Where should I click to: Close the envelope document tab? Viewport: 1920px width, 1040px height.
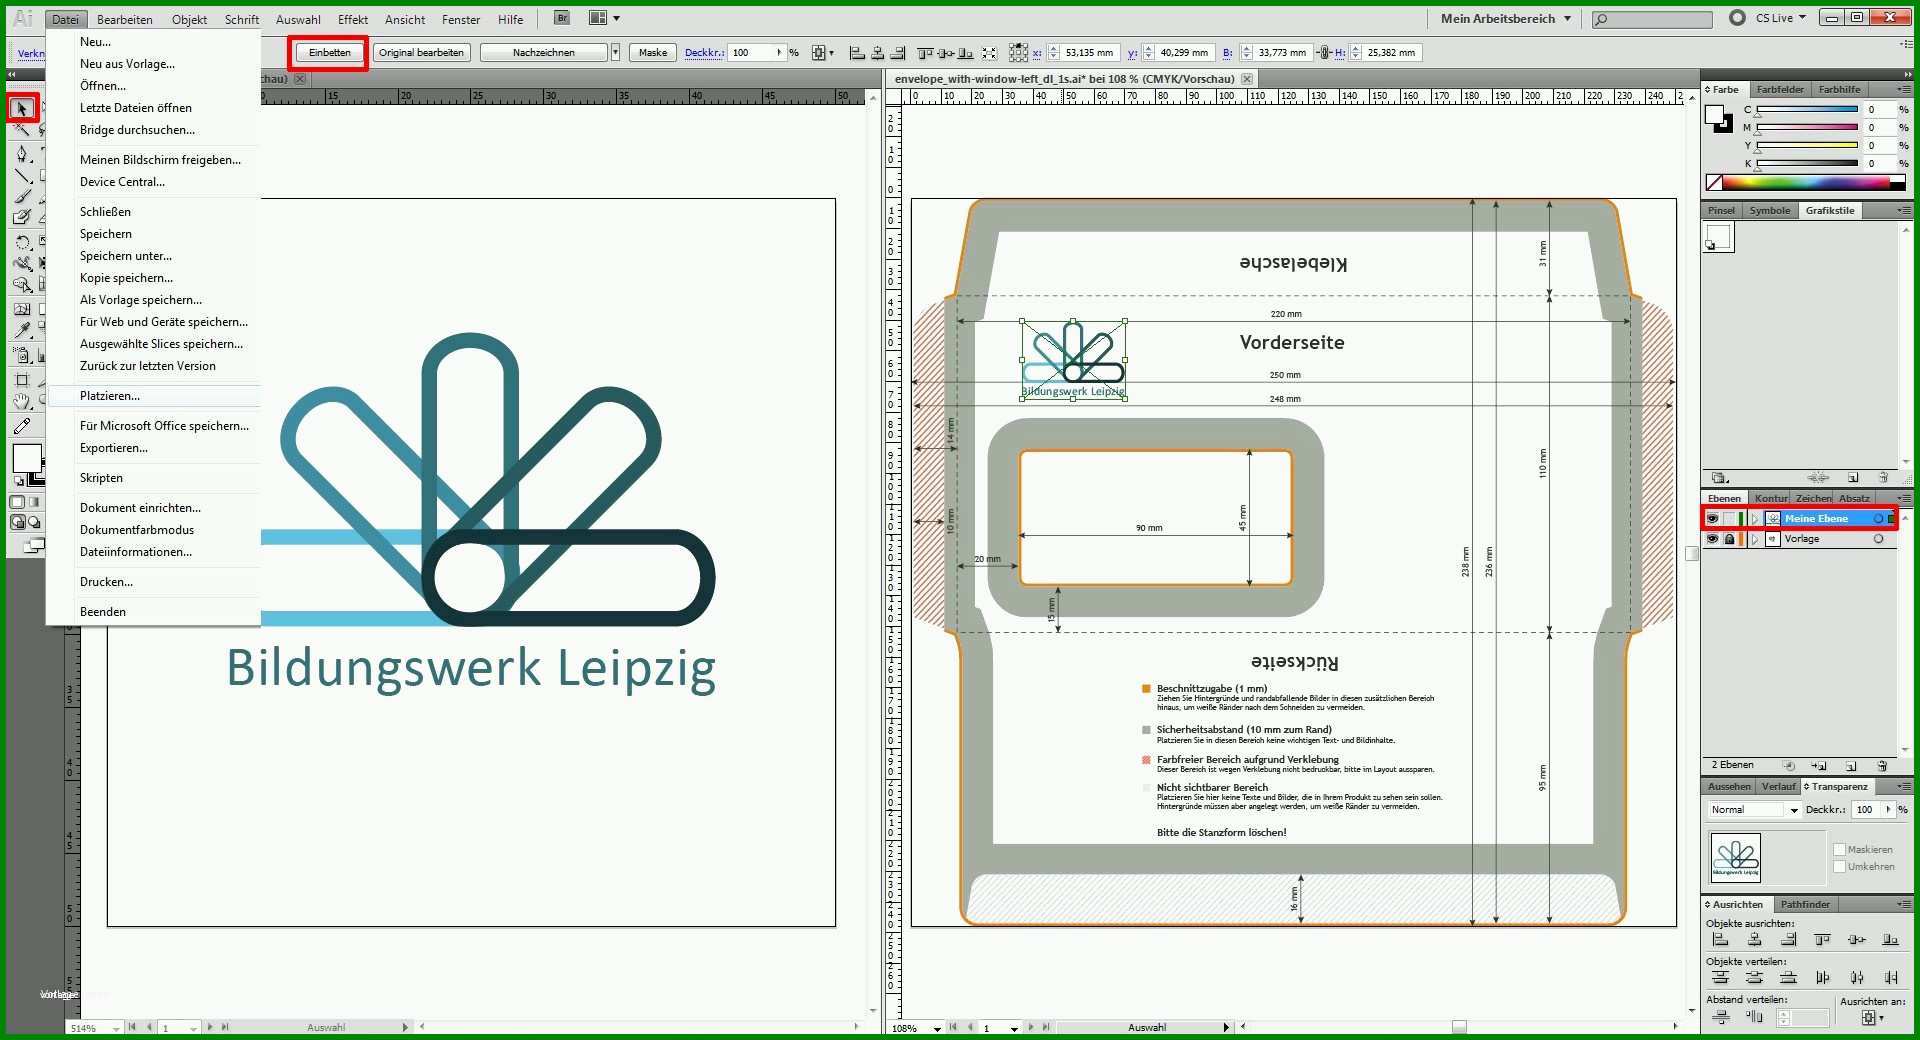1247,78
